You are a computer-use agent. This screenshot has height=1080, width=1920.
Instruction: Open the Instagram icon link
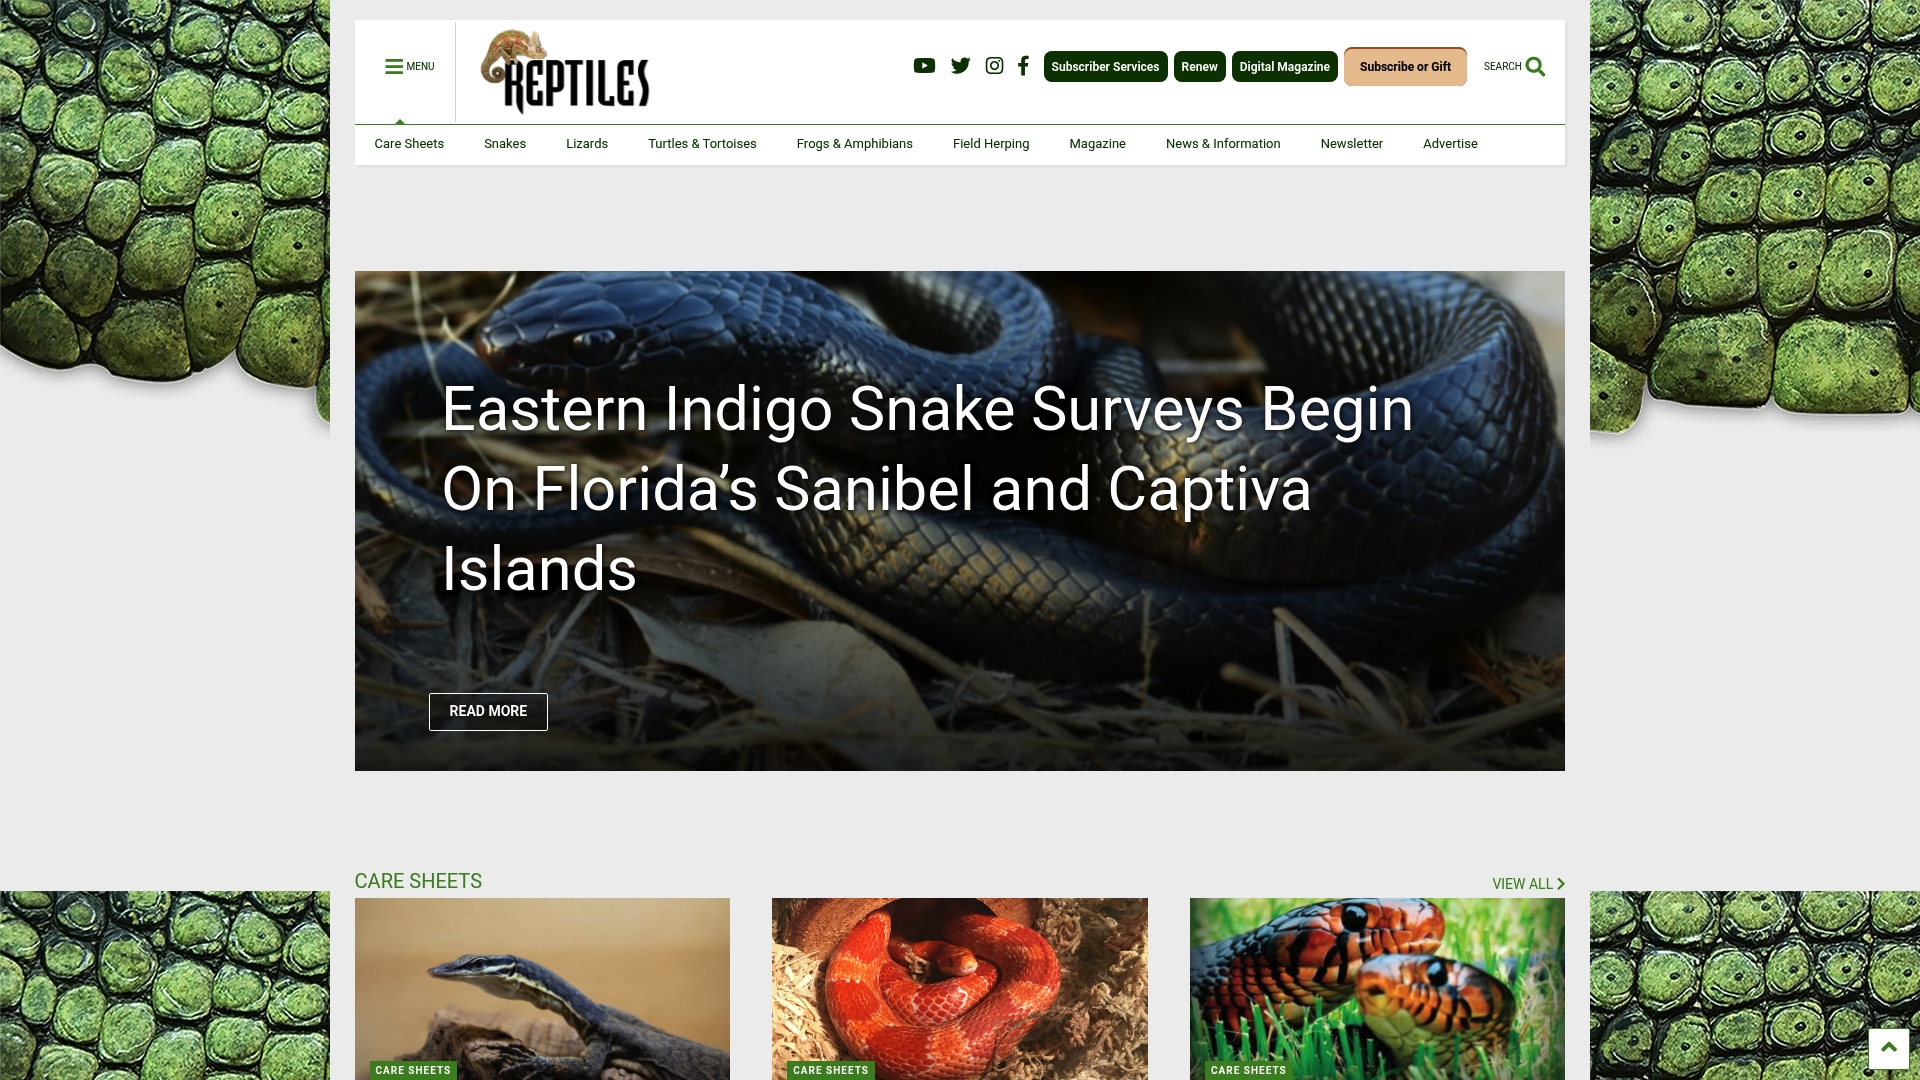coord(994,66)
